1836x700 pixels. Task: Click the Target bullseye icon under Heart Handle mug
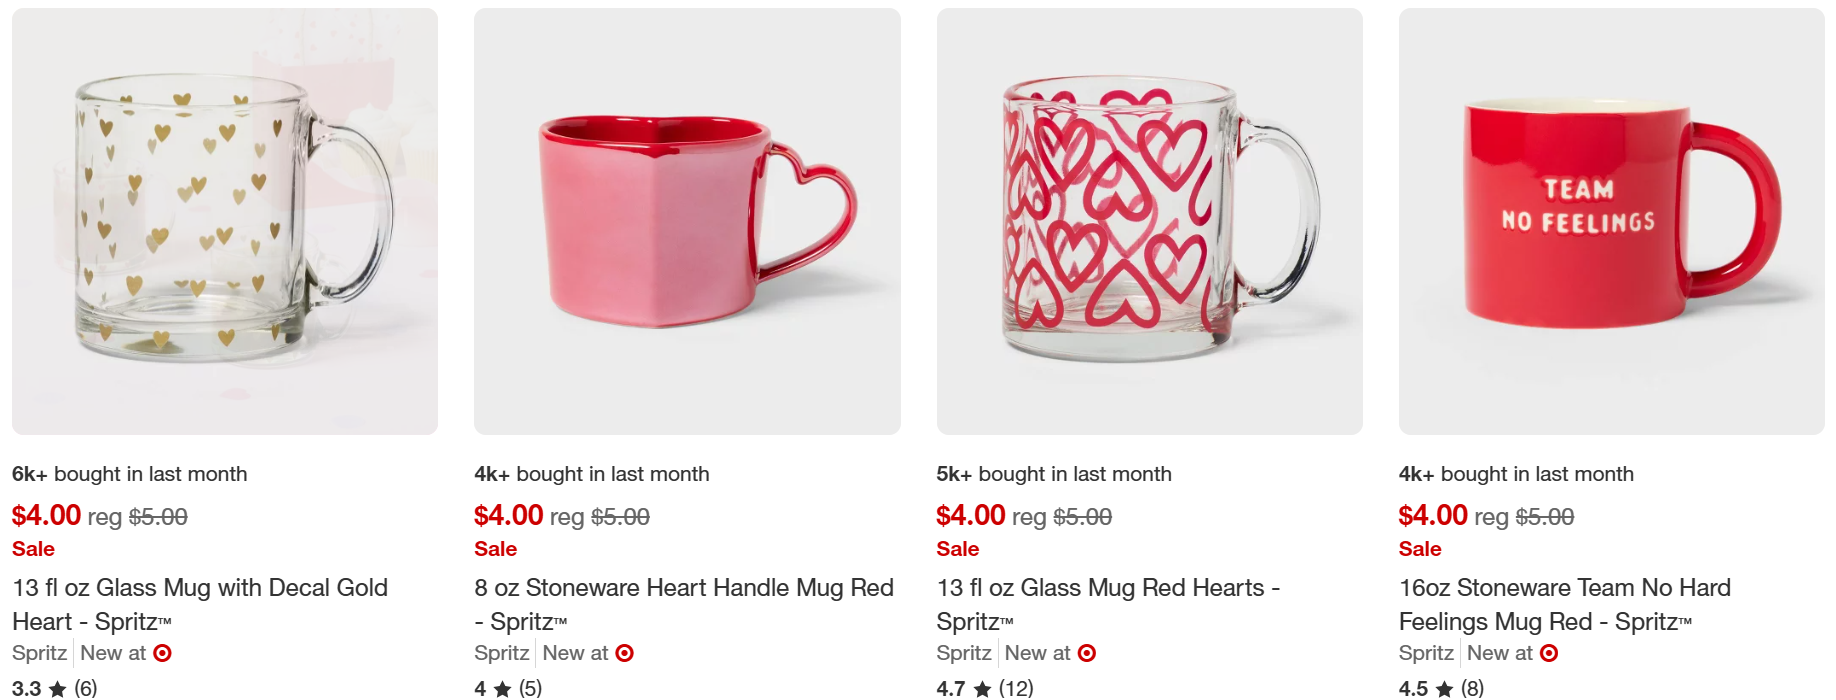[x=625, y=653]
